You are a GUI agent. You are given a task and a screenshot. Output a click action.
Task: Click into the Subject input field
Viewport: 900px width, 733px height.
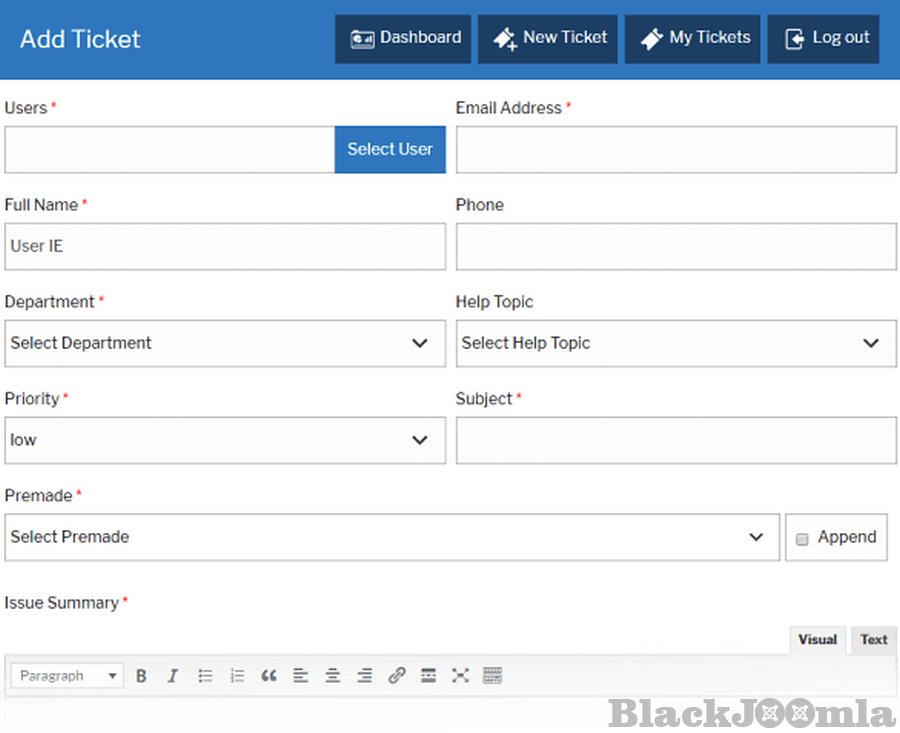point(676,440)
